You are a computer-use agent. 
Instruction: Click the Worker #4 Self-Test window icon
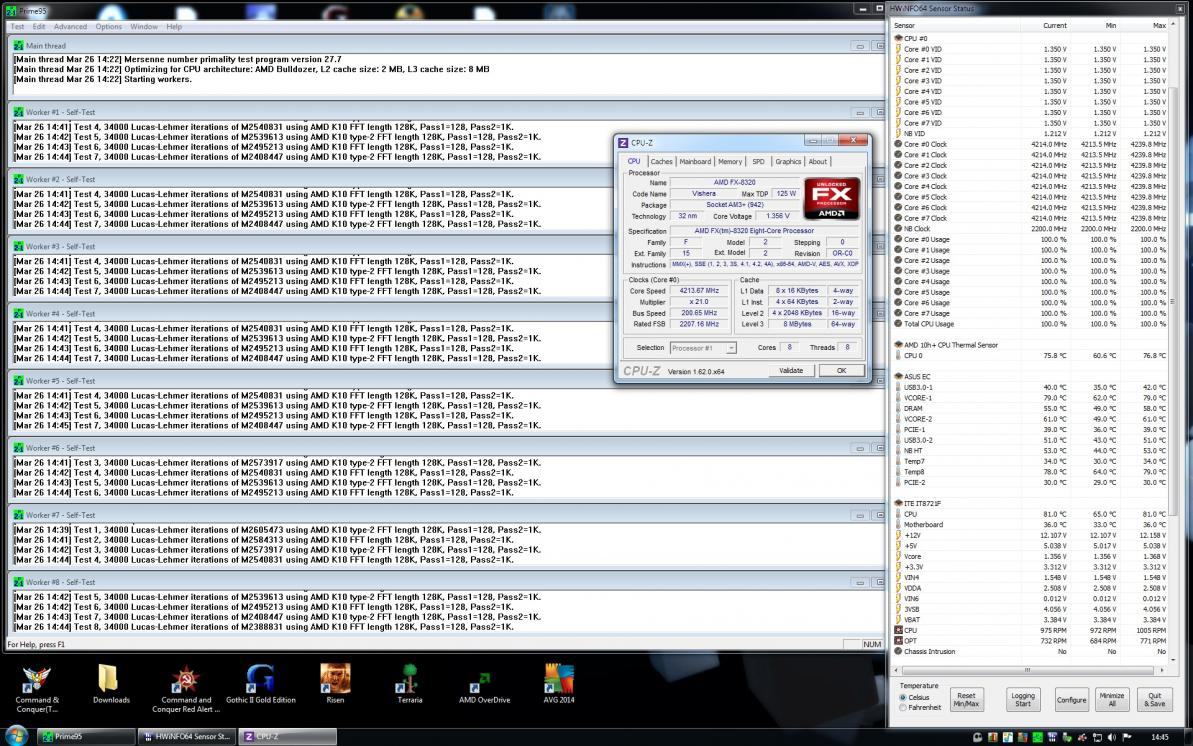pos(18,313)
